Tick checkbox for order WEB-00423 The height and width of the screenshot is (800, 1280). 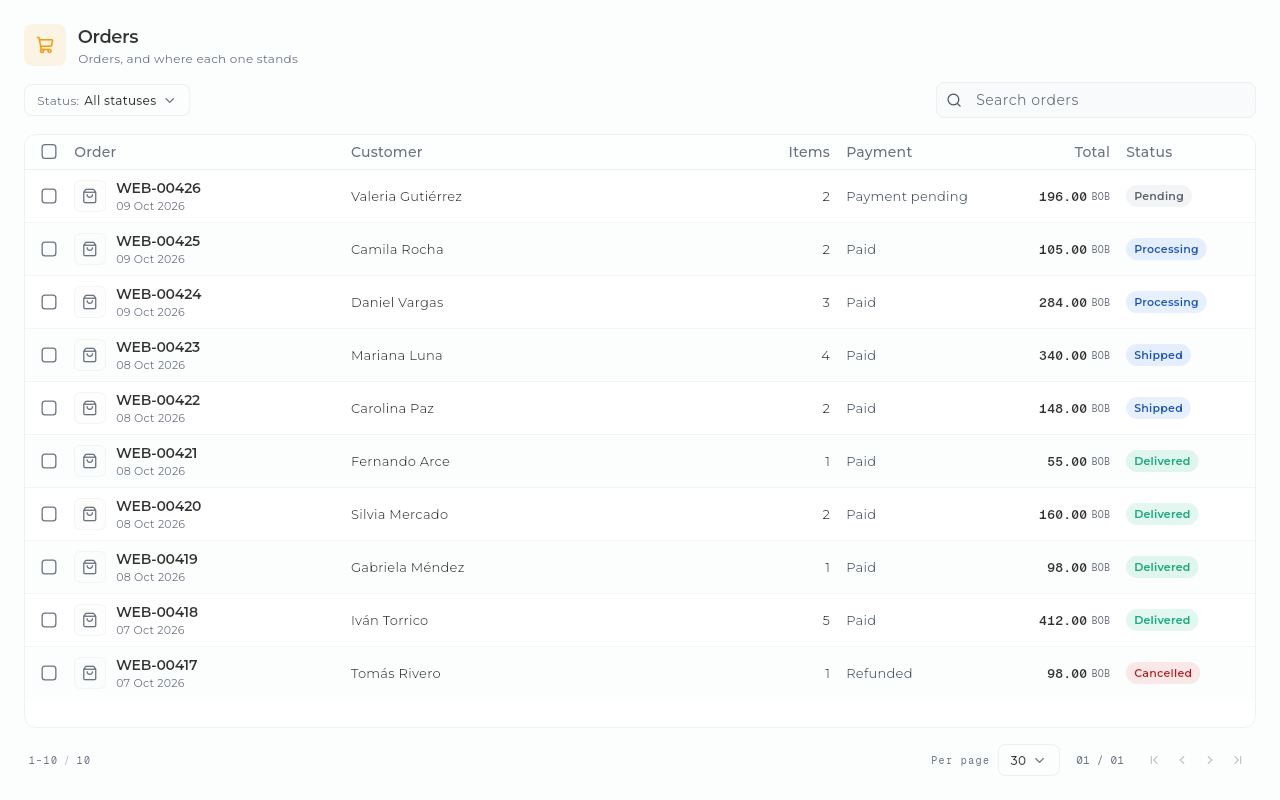tap(49, 355)
